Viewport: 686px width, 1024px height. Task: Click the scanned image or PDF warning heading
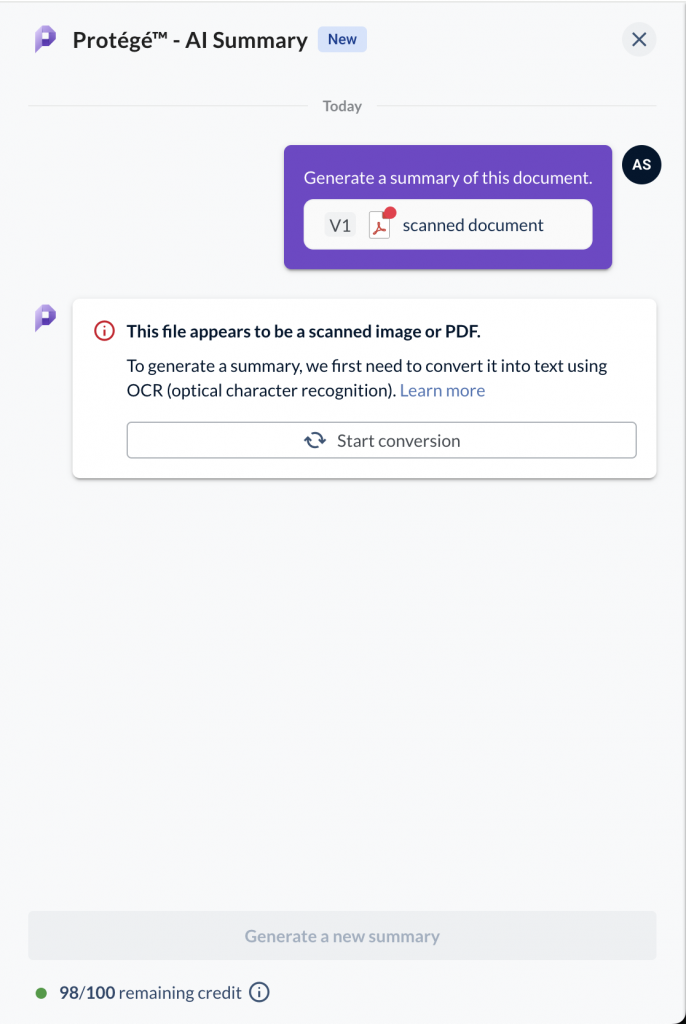coord(303,331)
